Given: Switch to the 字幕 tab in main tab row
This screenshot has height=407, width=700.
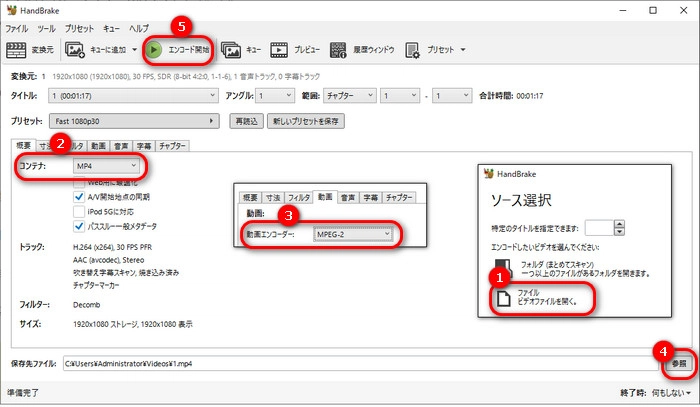Looking at the screenshot, I should click(144, 146).
